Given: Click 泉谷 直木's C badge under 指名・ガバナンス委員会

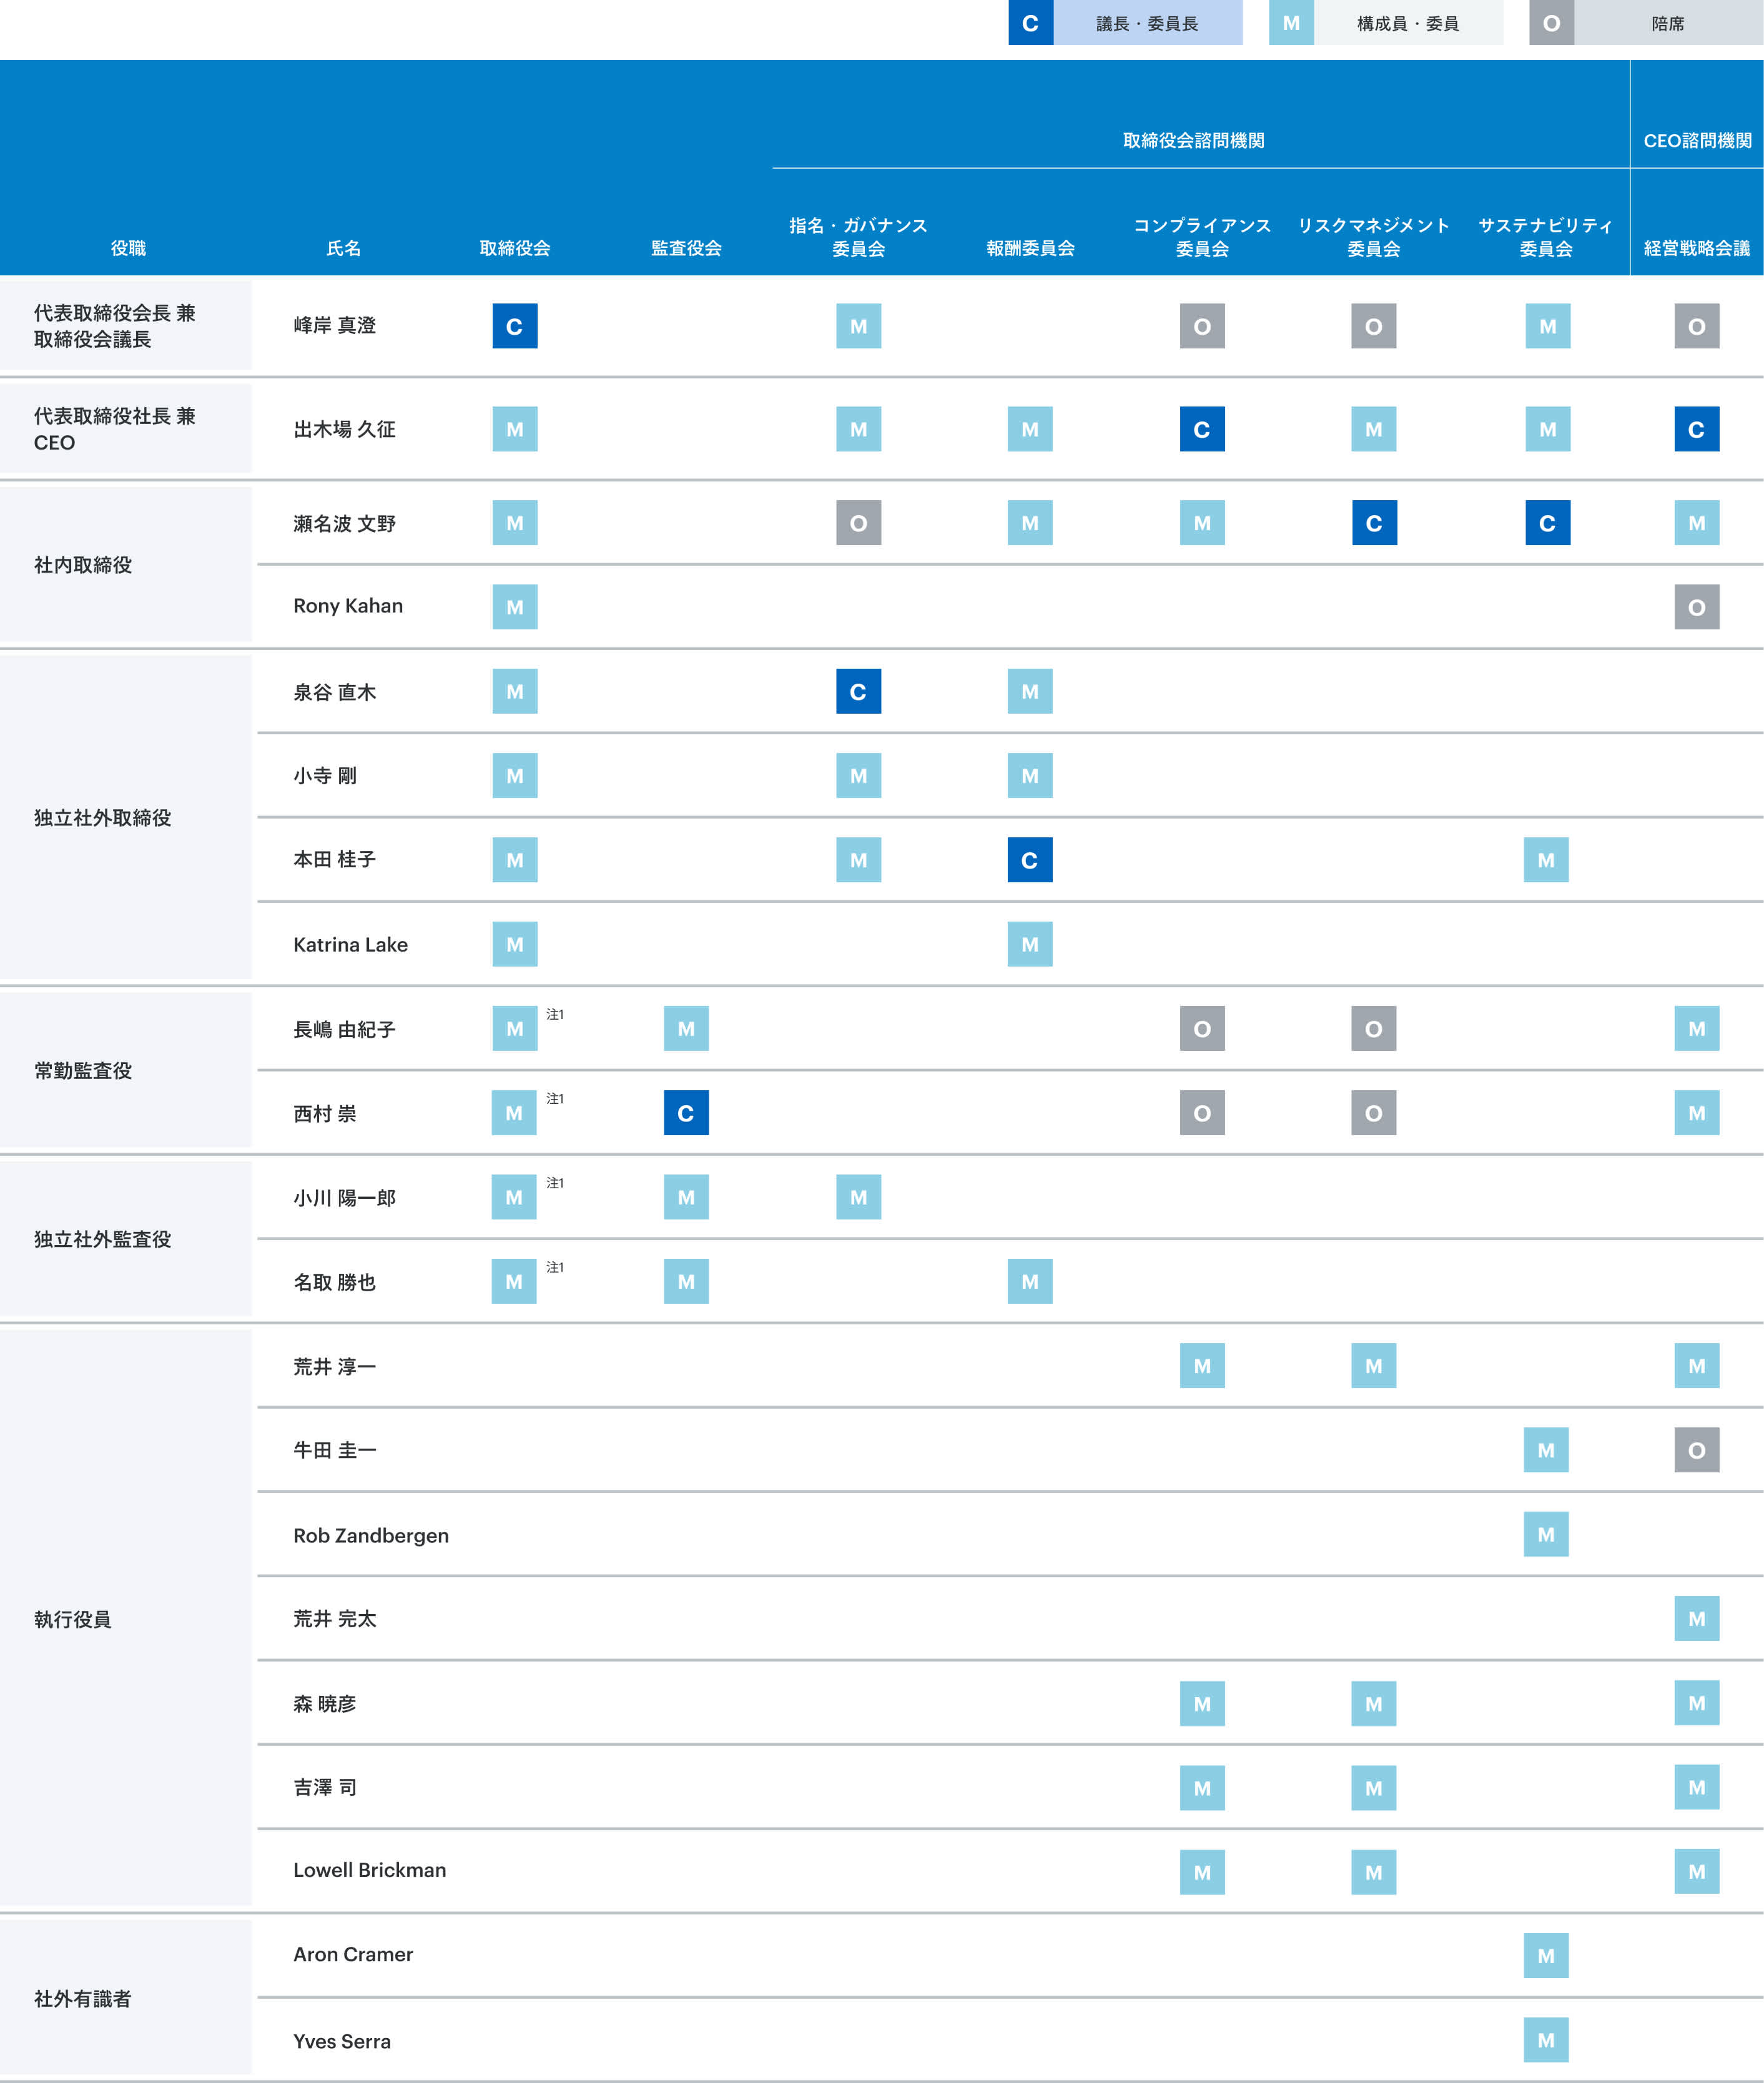Looking at the screenshot, I should (858, 692).
